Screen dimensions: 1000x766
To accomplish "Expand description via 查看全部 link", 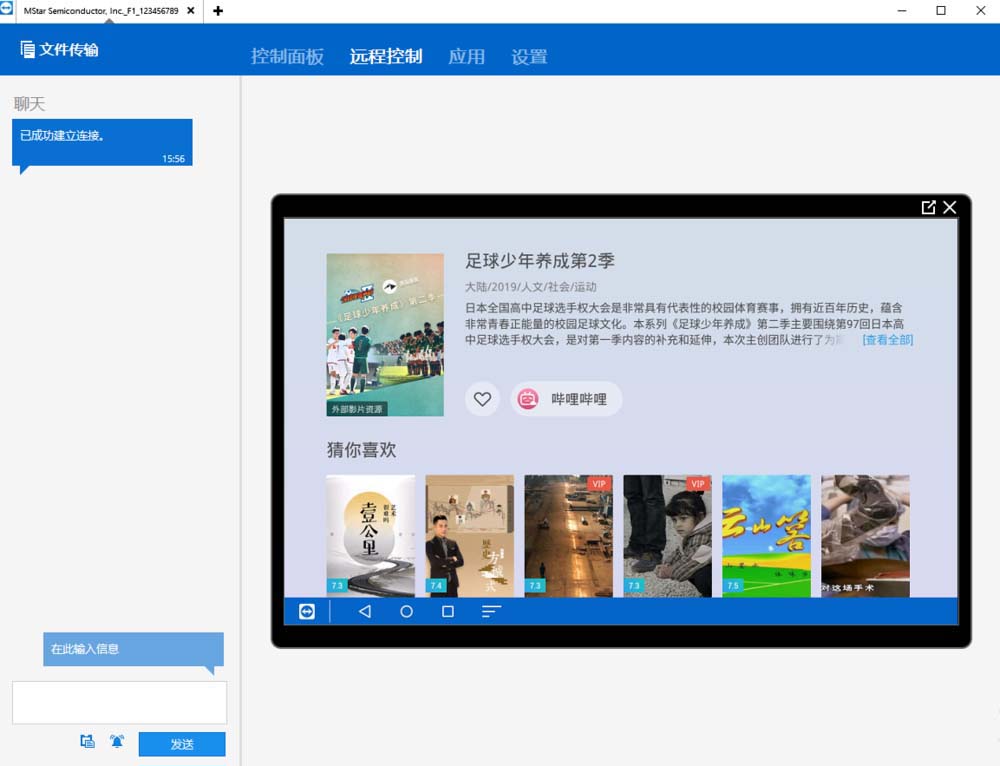I will pyautogui.click(x=888, y=340).
